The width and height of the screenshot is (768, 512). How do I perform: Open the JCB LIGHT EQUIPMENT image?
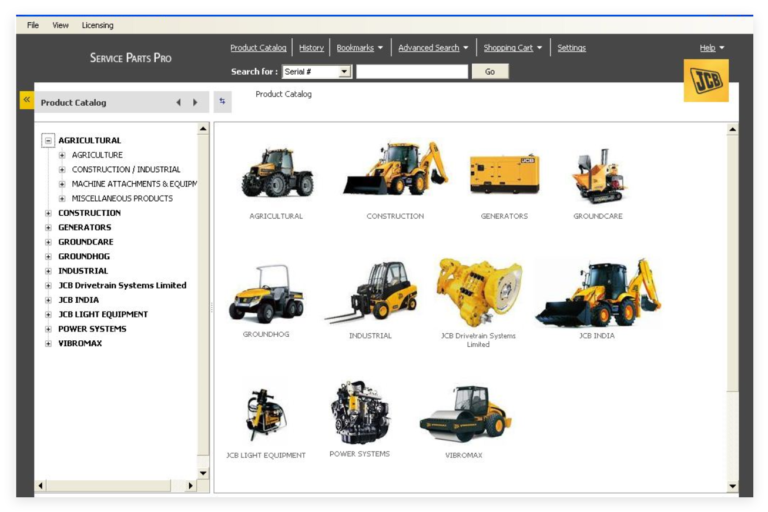pos(266,414)
